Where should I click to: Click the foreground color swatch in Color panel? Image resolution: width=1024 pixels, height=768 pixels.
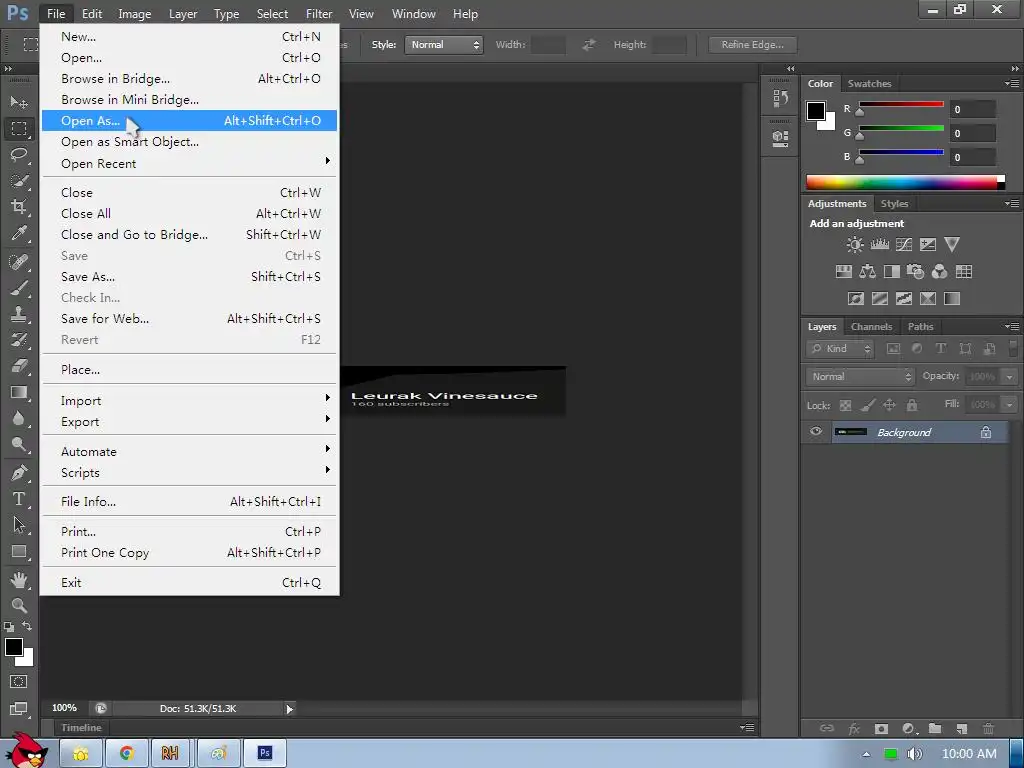(x=816, y=111)
